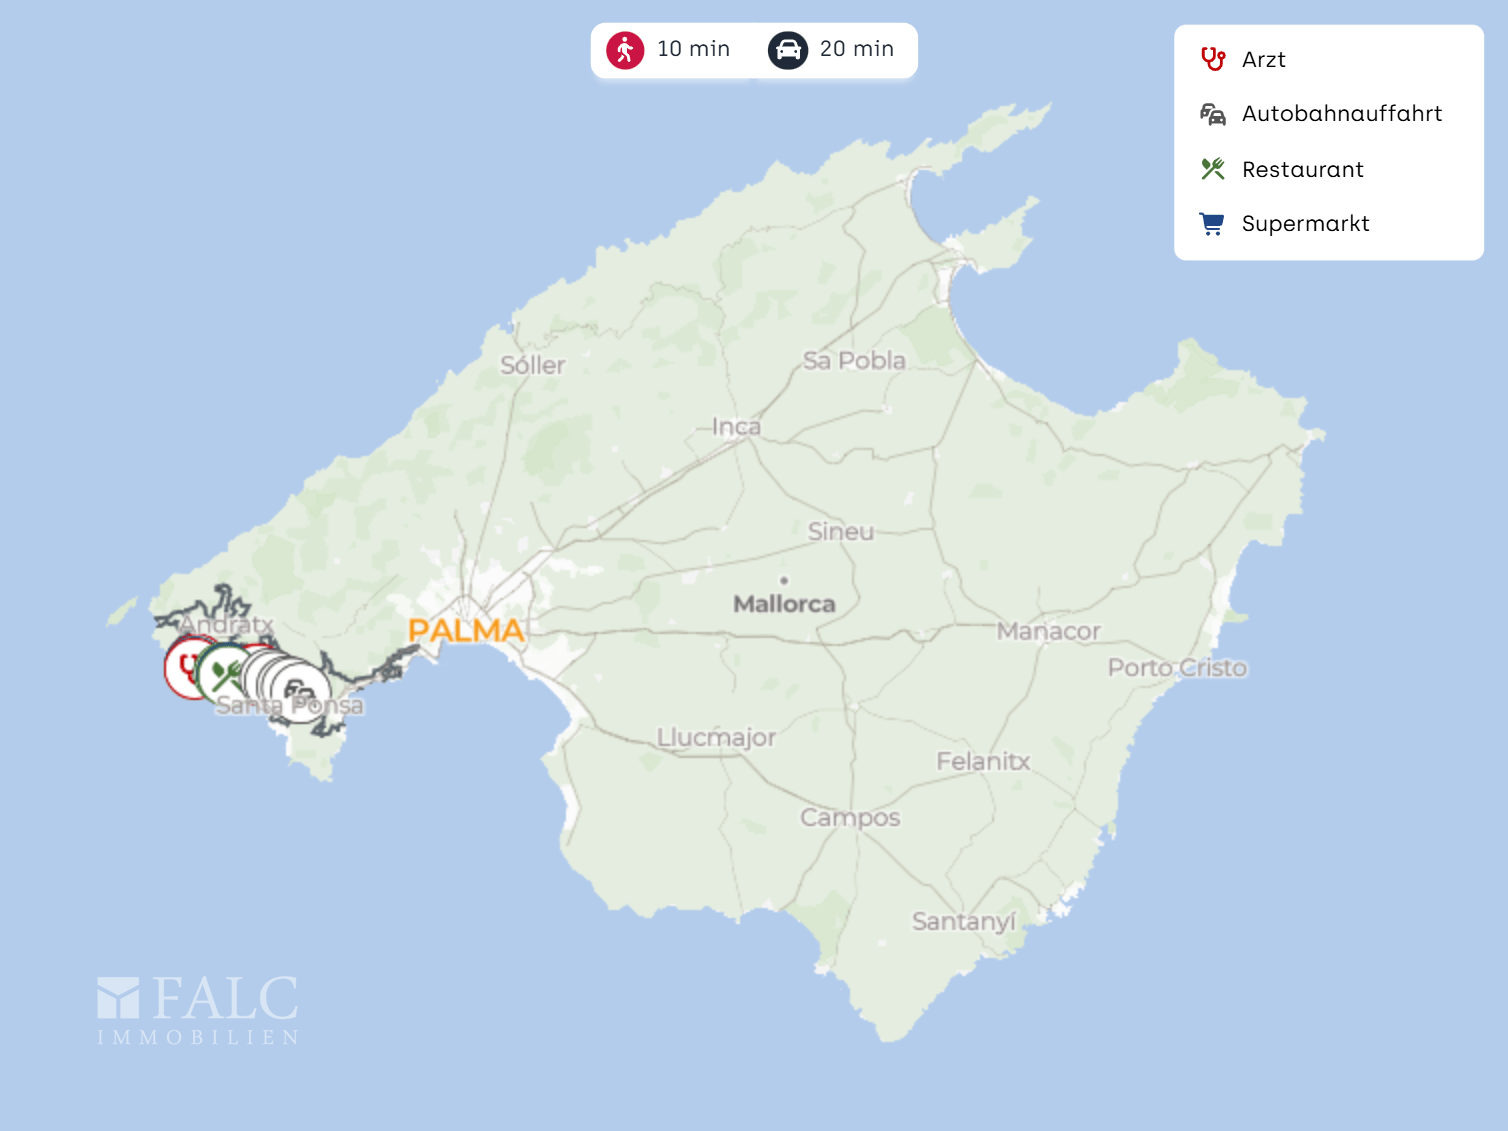Viewport: 1508px width, 1131px height.
Task: Click the Autobahnauffahrt cars icon in legend
Action: [x=1212, y=114]
